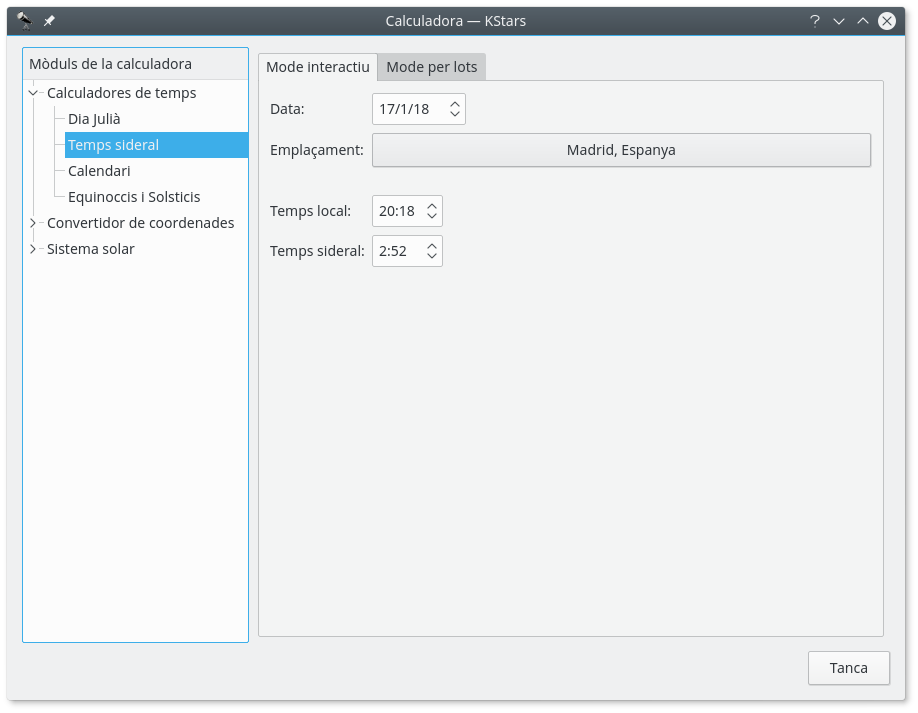Open Equinoccis i Solsticis module
The height and width of the screenshot is (713, 918).
[x=134, y=197]
